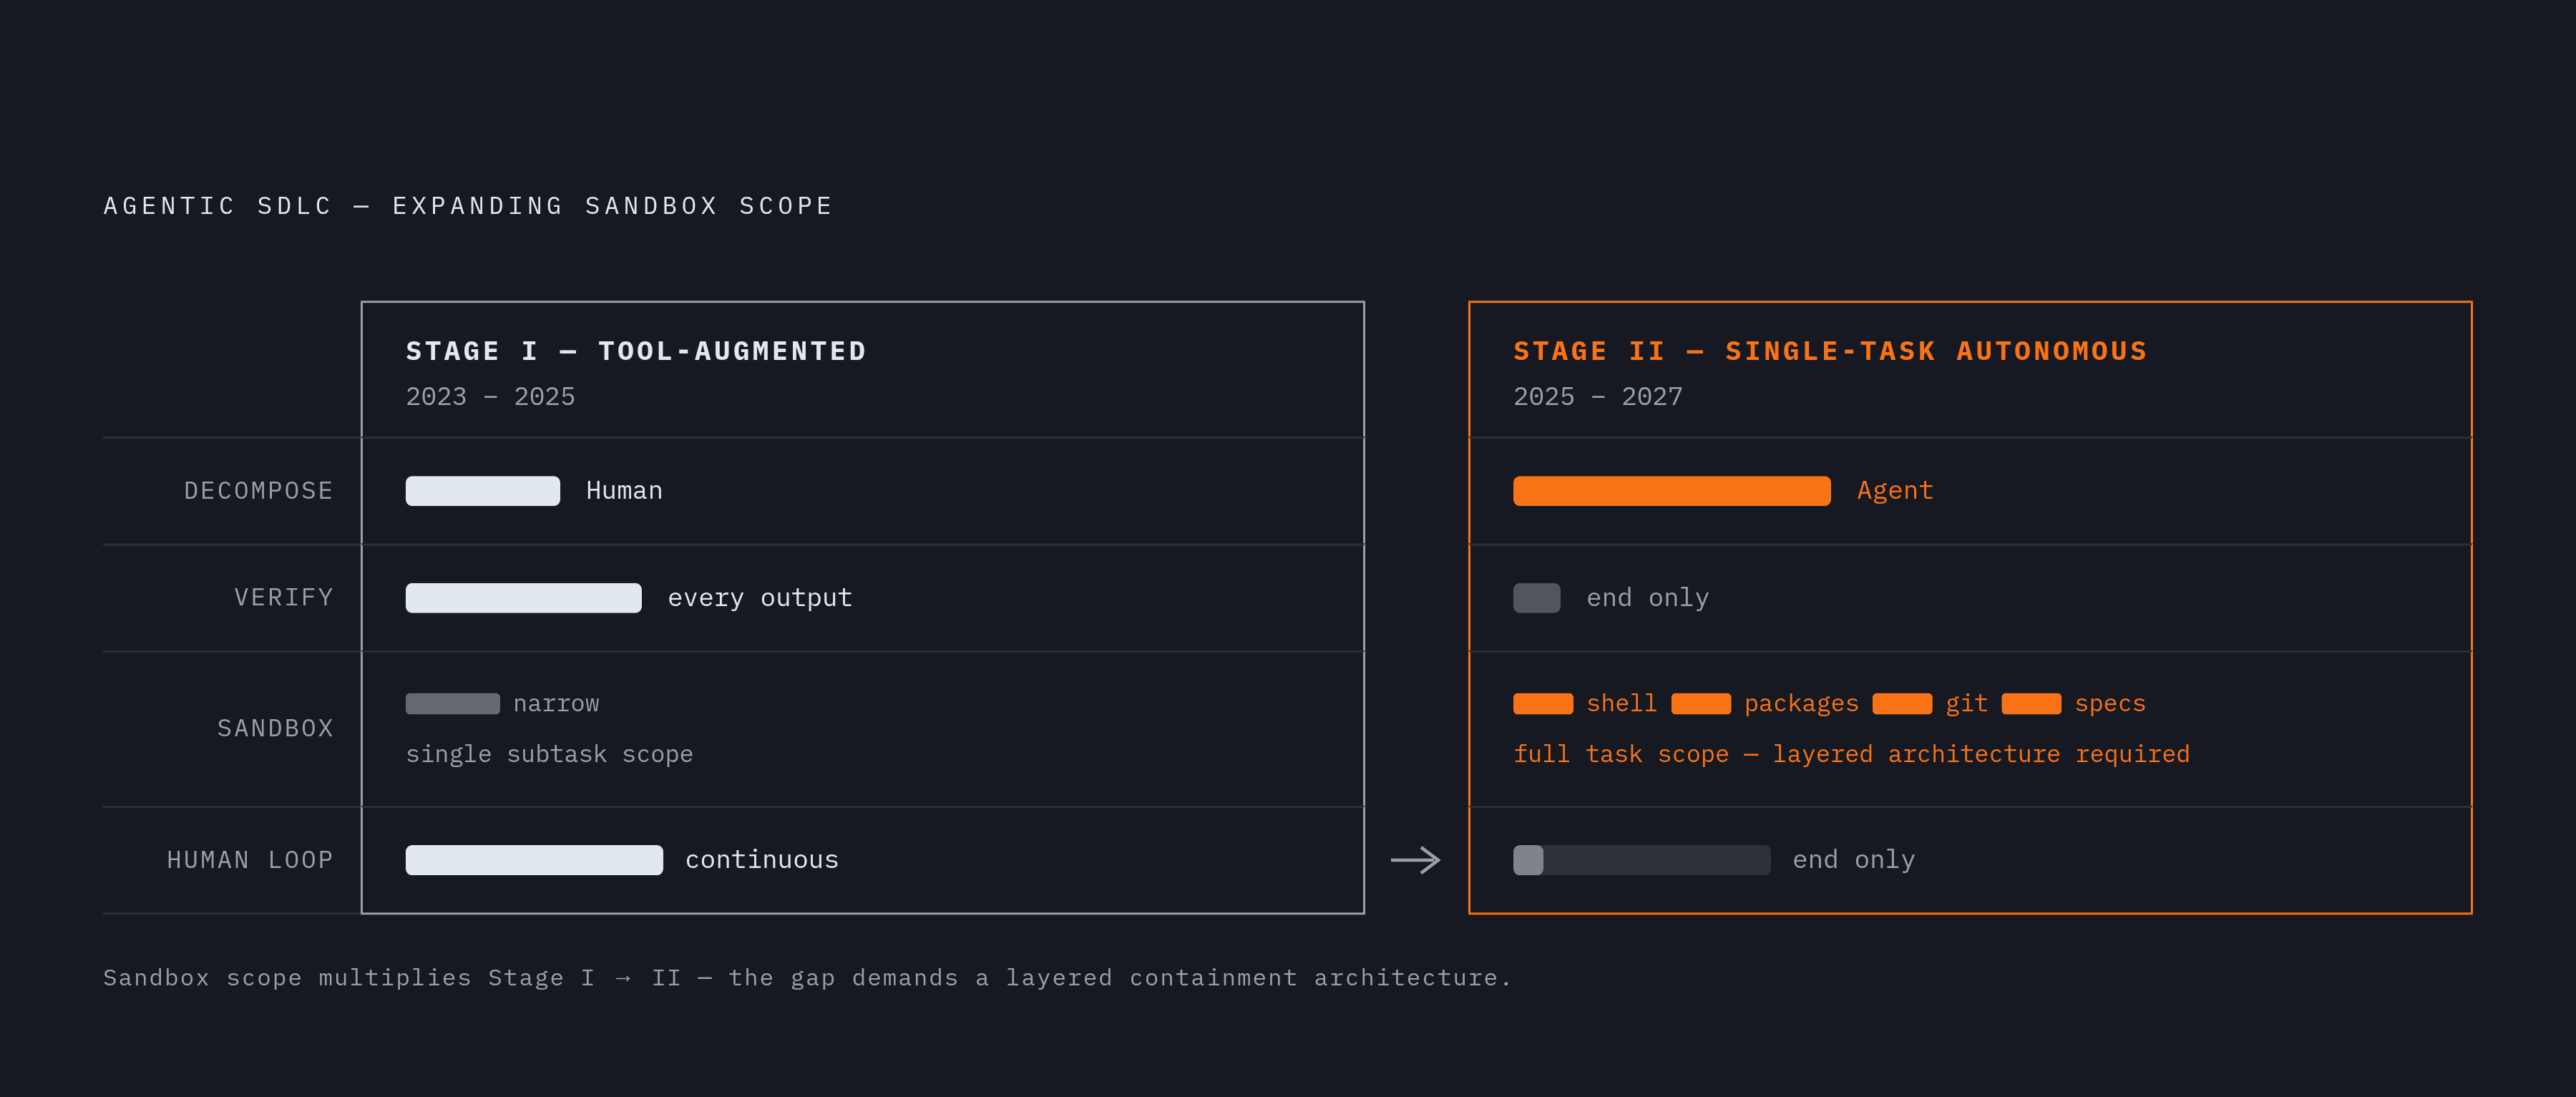Screen dimensions: 2576x1097
Task: Click the '2025 – 2027' date range
Action: (1598, 397)
